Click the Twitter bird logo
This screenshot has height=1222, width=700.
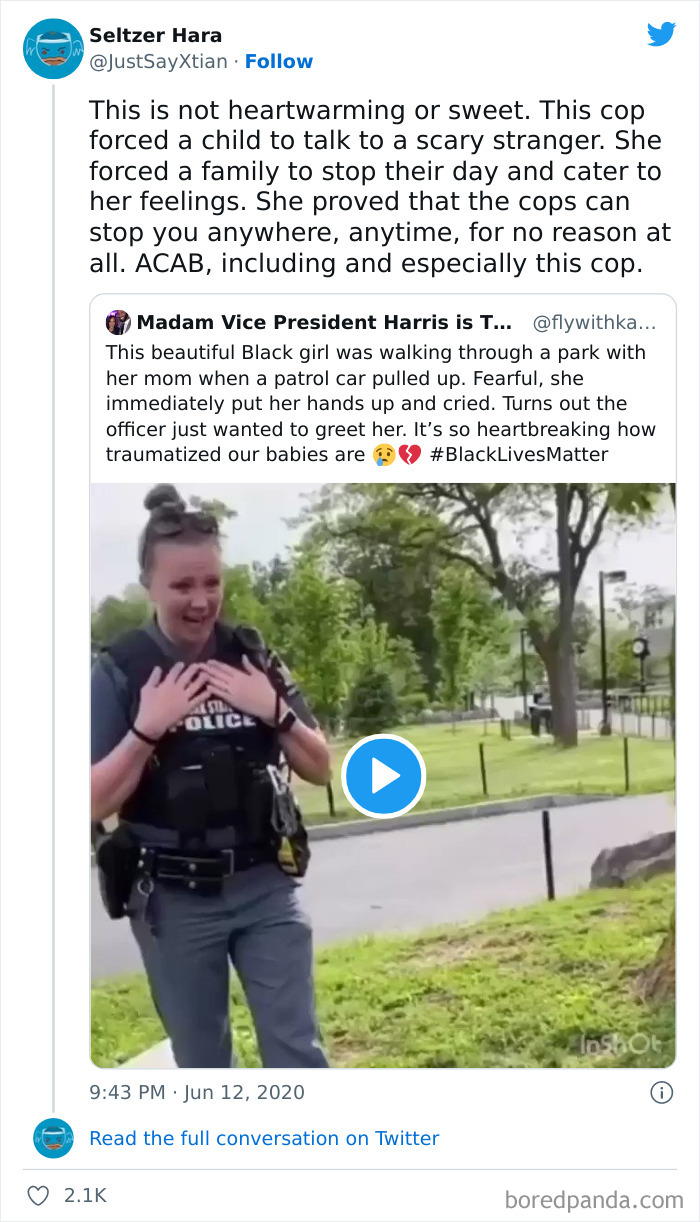661,34
